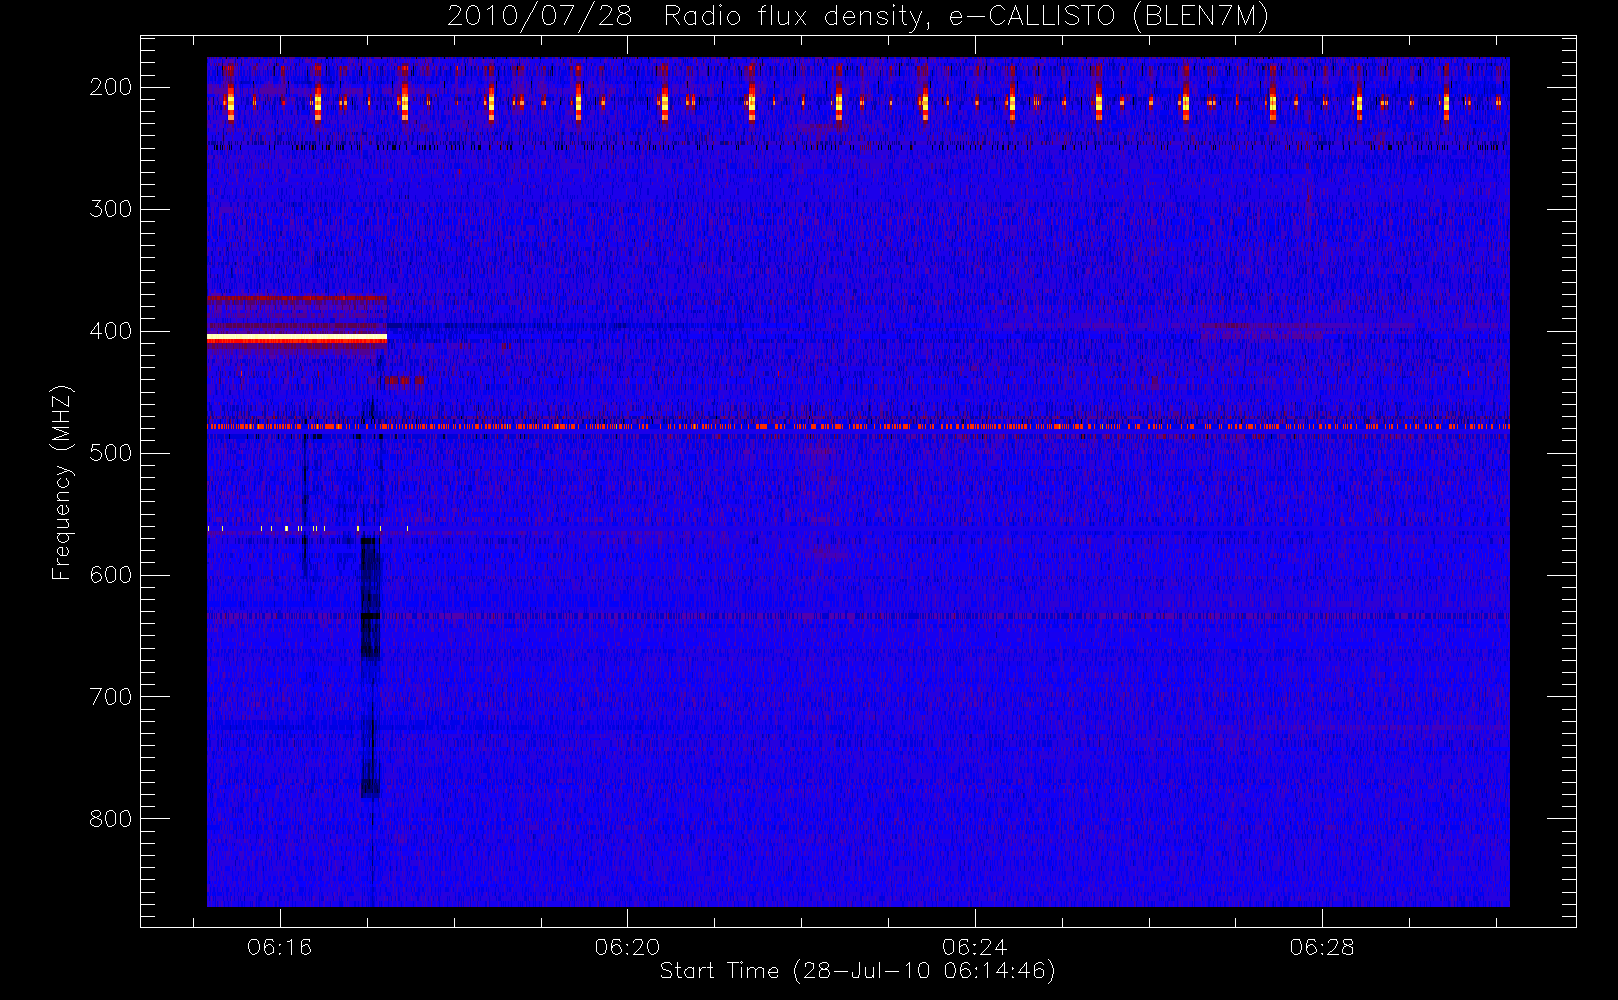Click the 'Start Time (28-Jul-10 06:14:46)' label

click(857, 971)
